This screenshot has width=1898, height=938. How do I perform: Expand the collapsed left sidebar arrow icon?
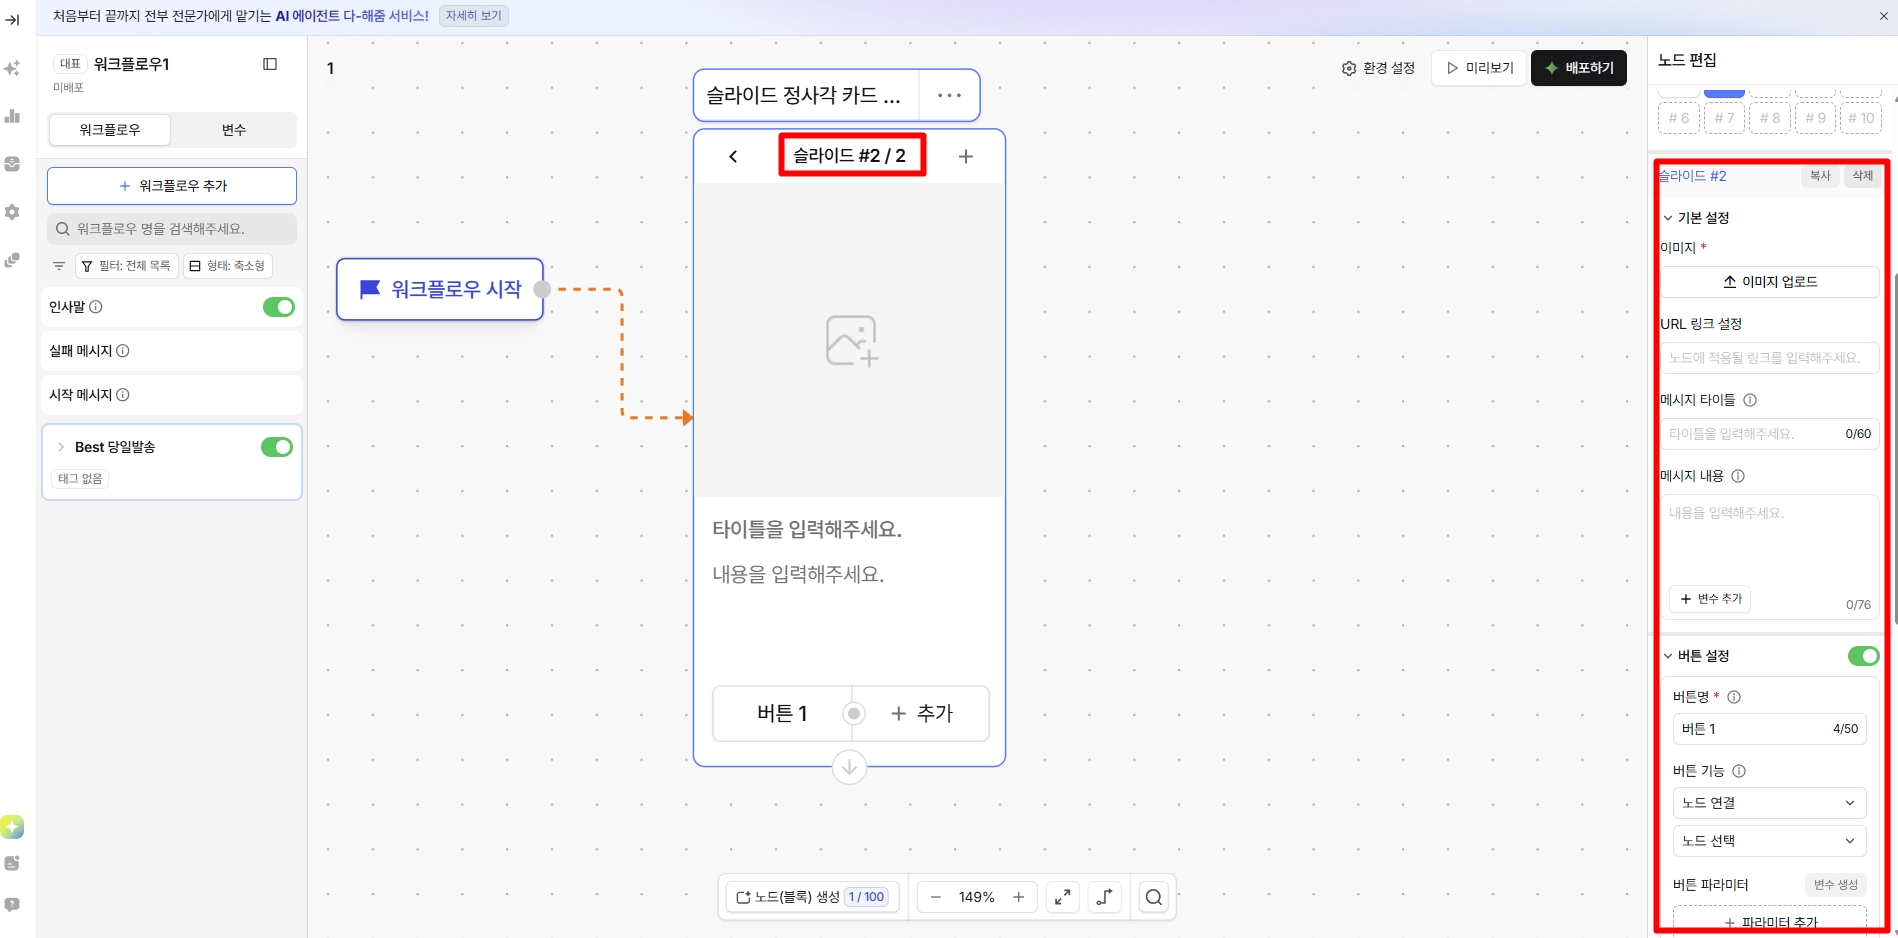click(12, 20)
